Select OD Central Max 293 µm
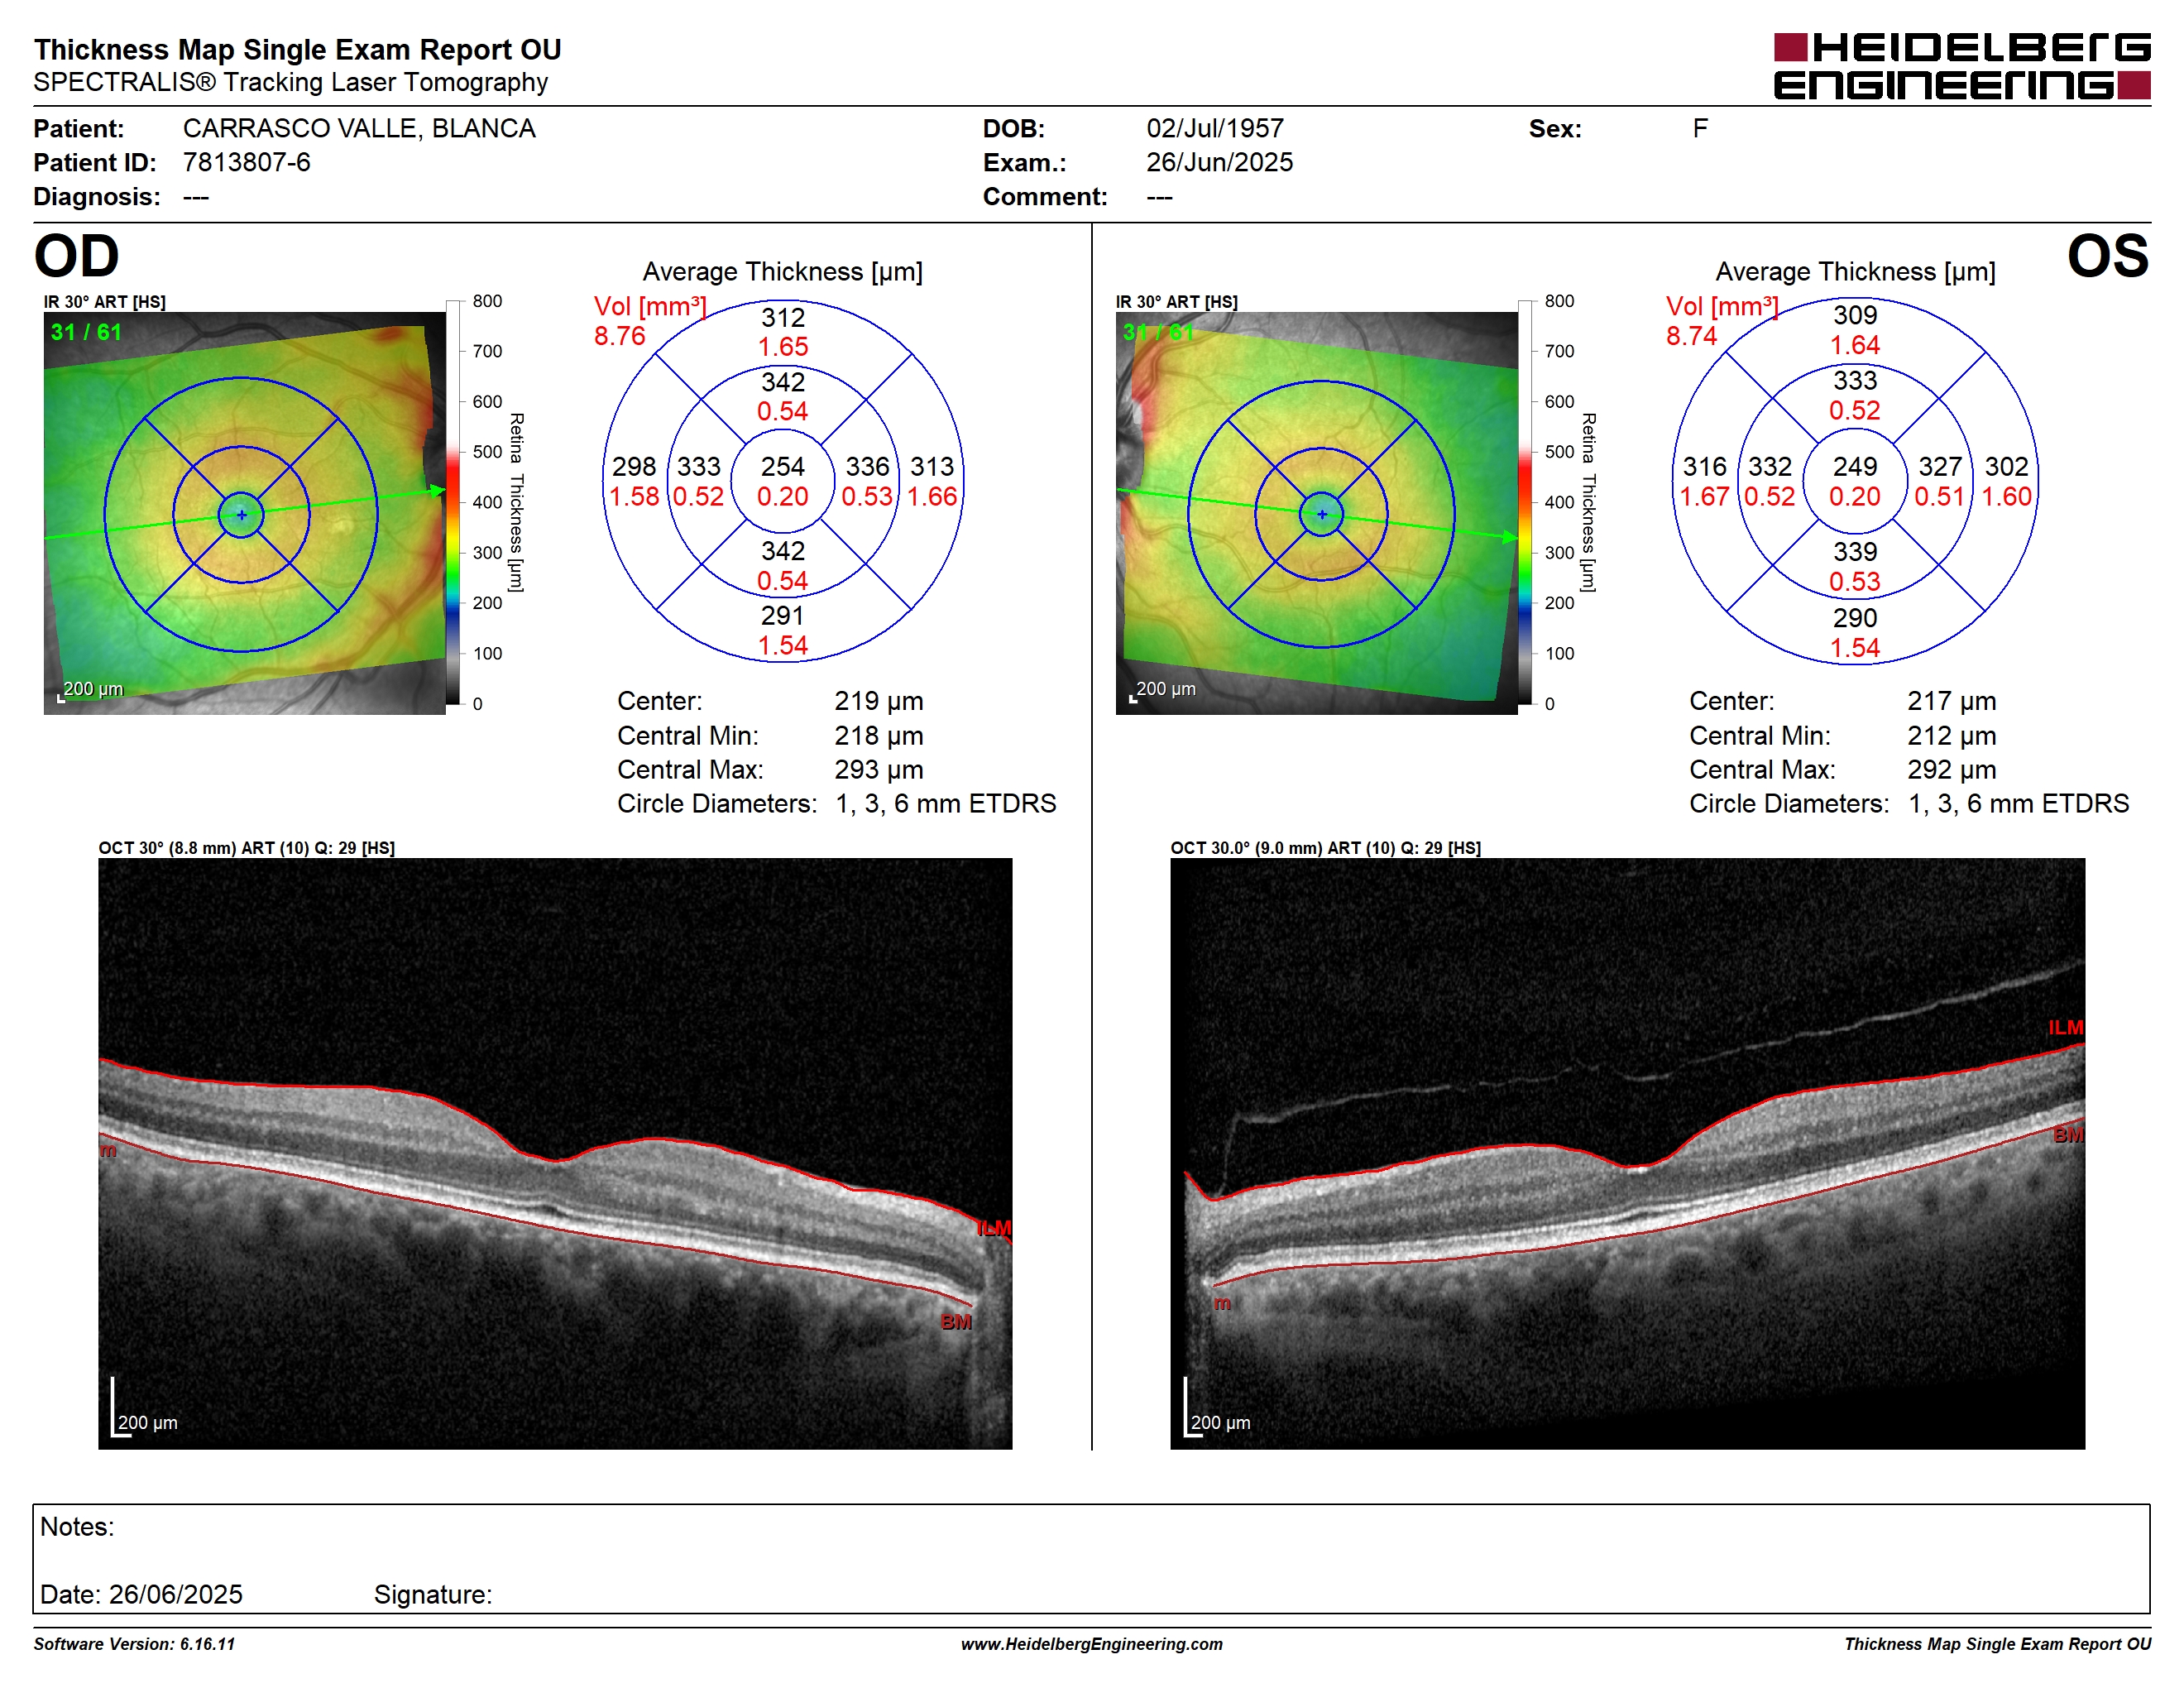This screenshot has height=1688, width=2184. click(x=879, y=770)
